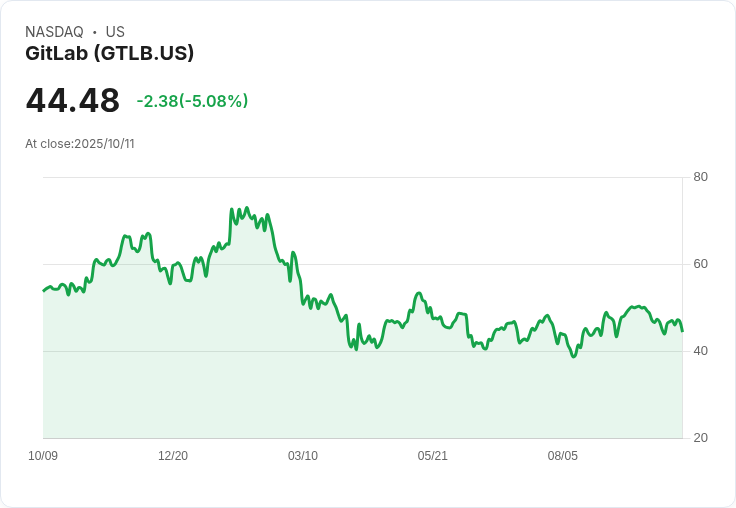
Task: Click the leftmost start point of the price line
Action: (x=43, y=291)
